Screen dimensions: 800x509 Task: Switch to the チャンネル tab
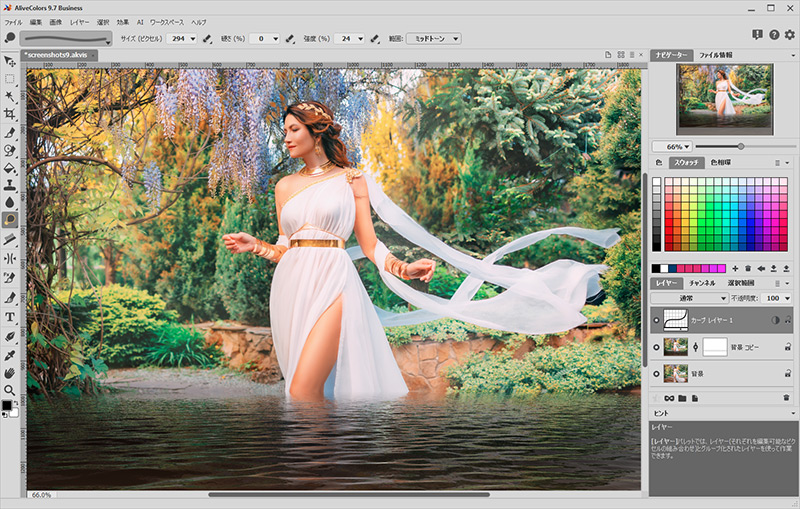[x=702, y=283]
